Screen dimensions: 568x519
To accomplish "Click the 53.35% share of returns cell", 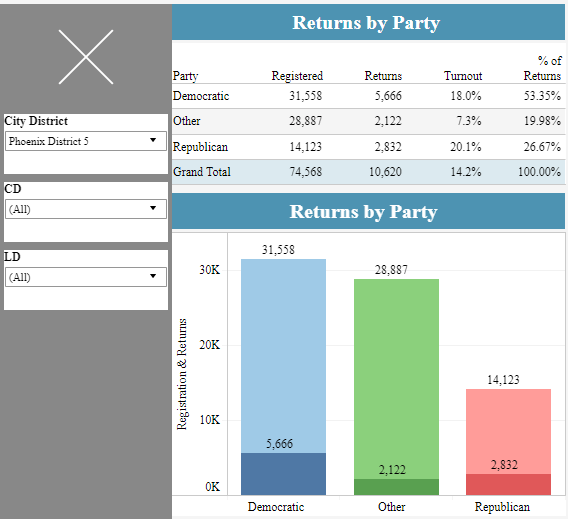I will (542, 96).
